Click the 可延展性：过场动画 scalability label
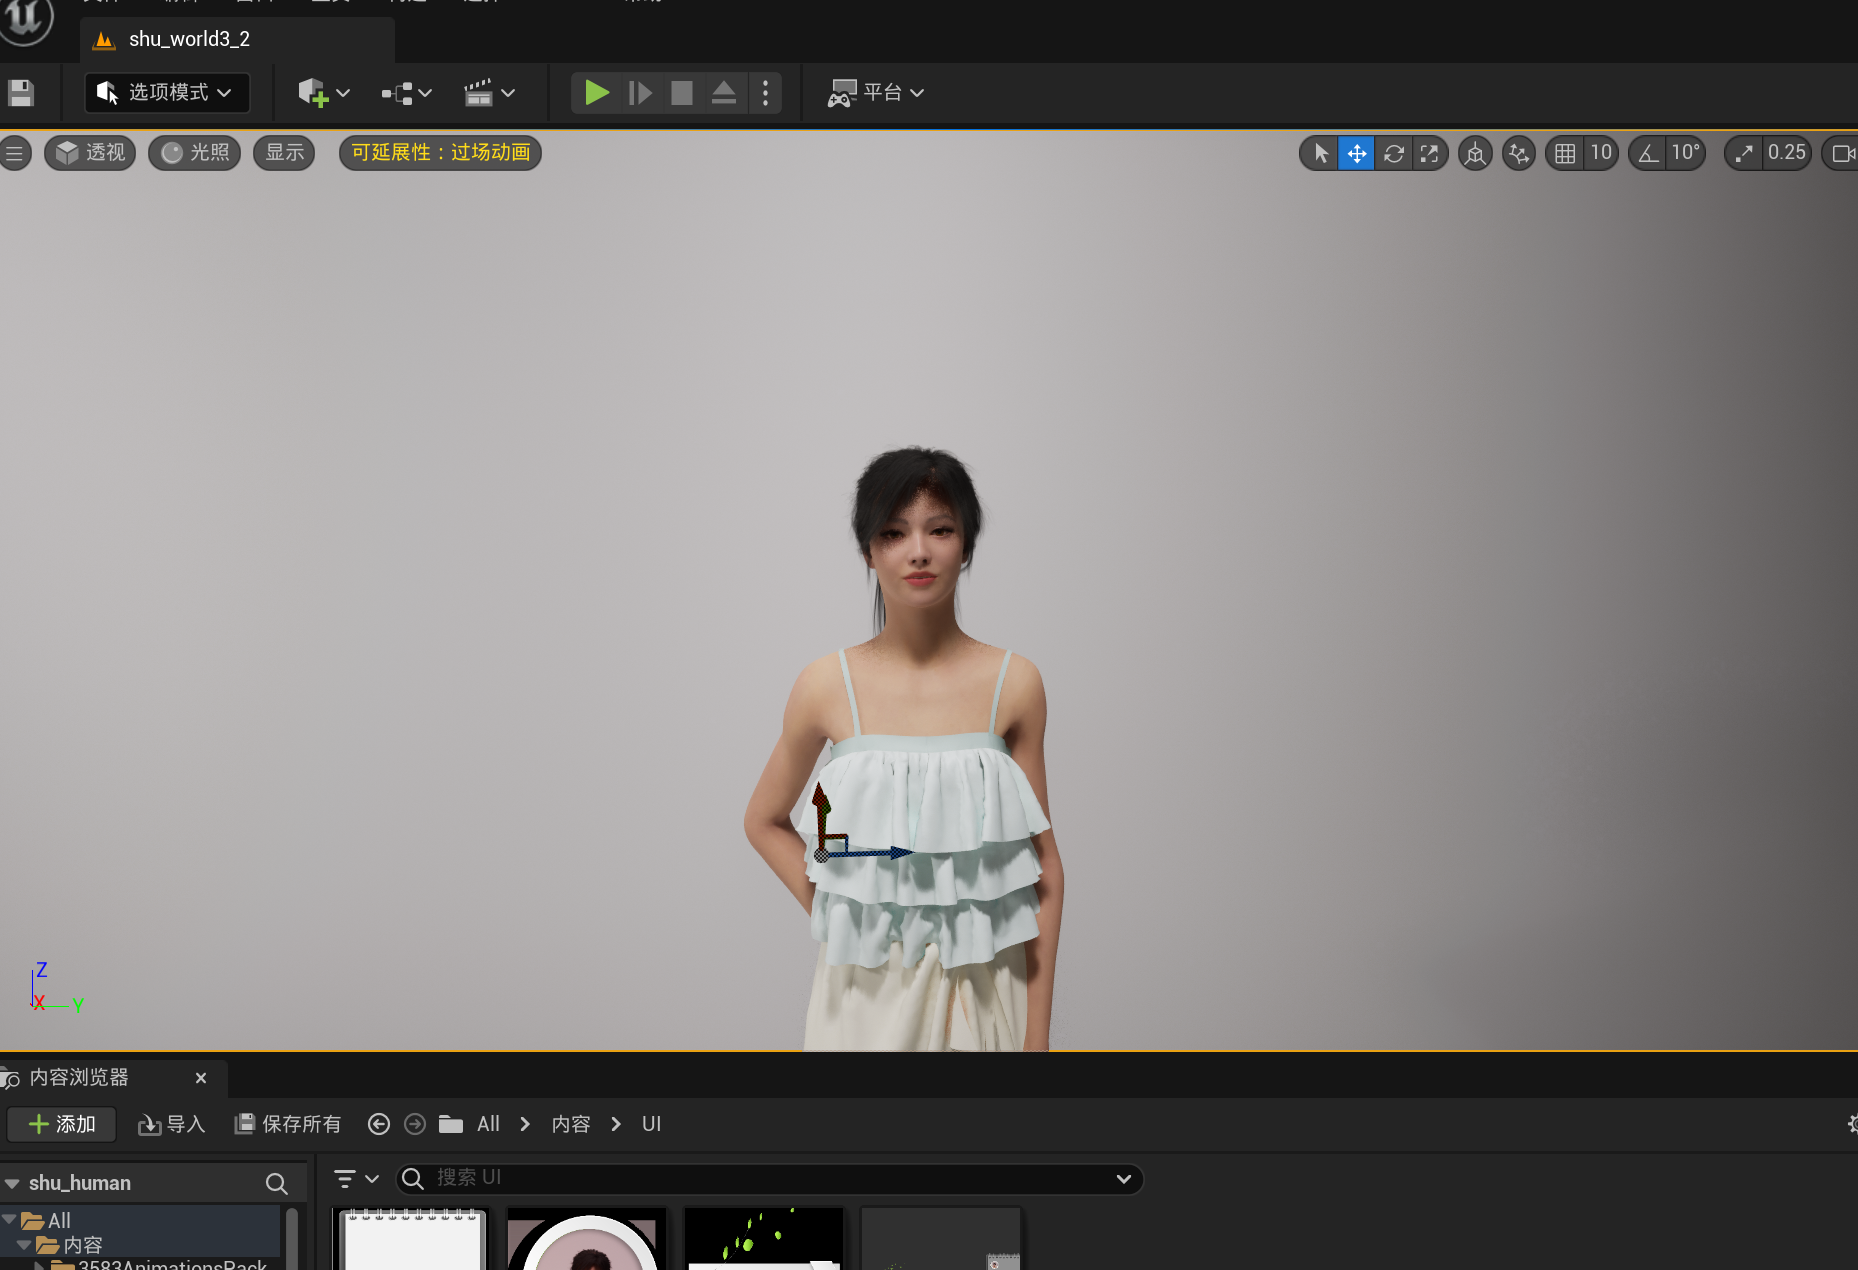The width and height of the screenshot is (1858, 1270). click(440, 153)
